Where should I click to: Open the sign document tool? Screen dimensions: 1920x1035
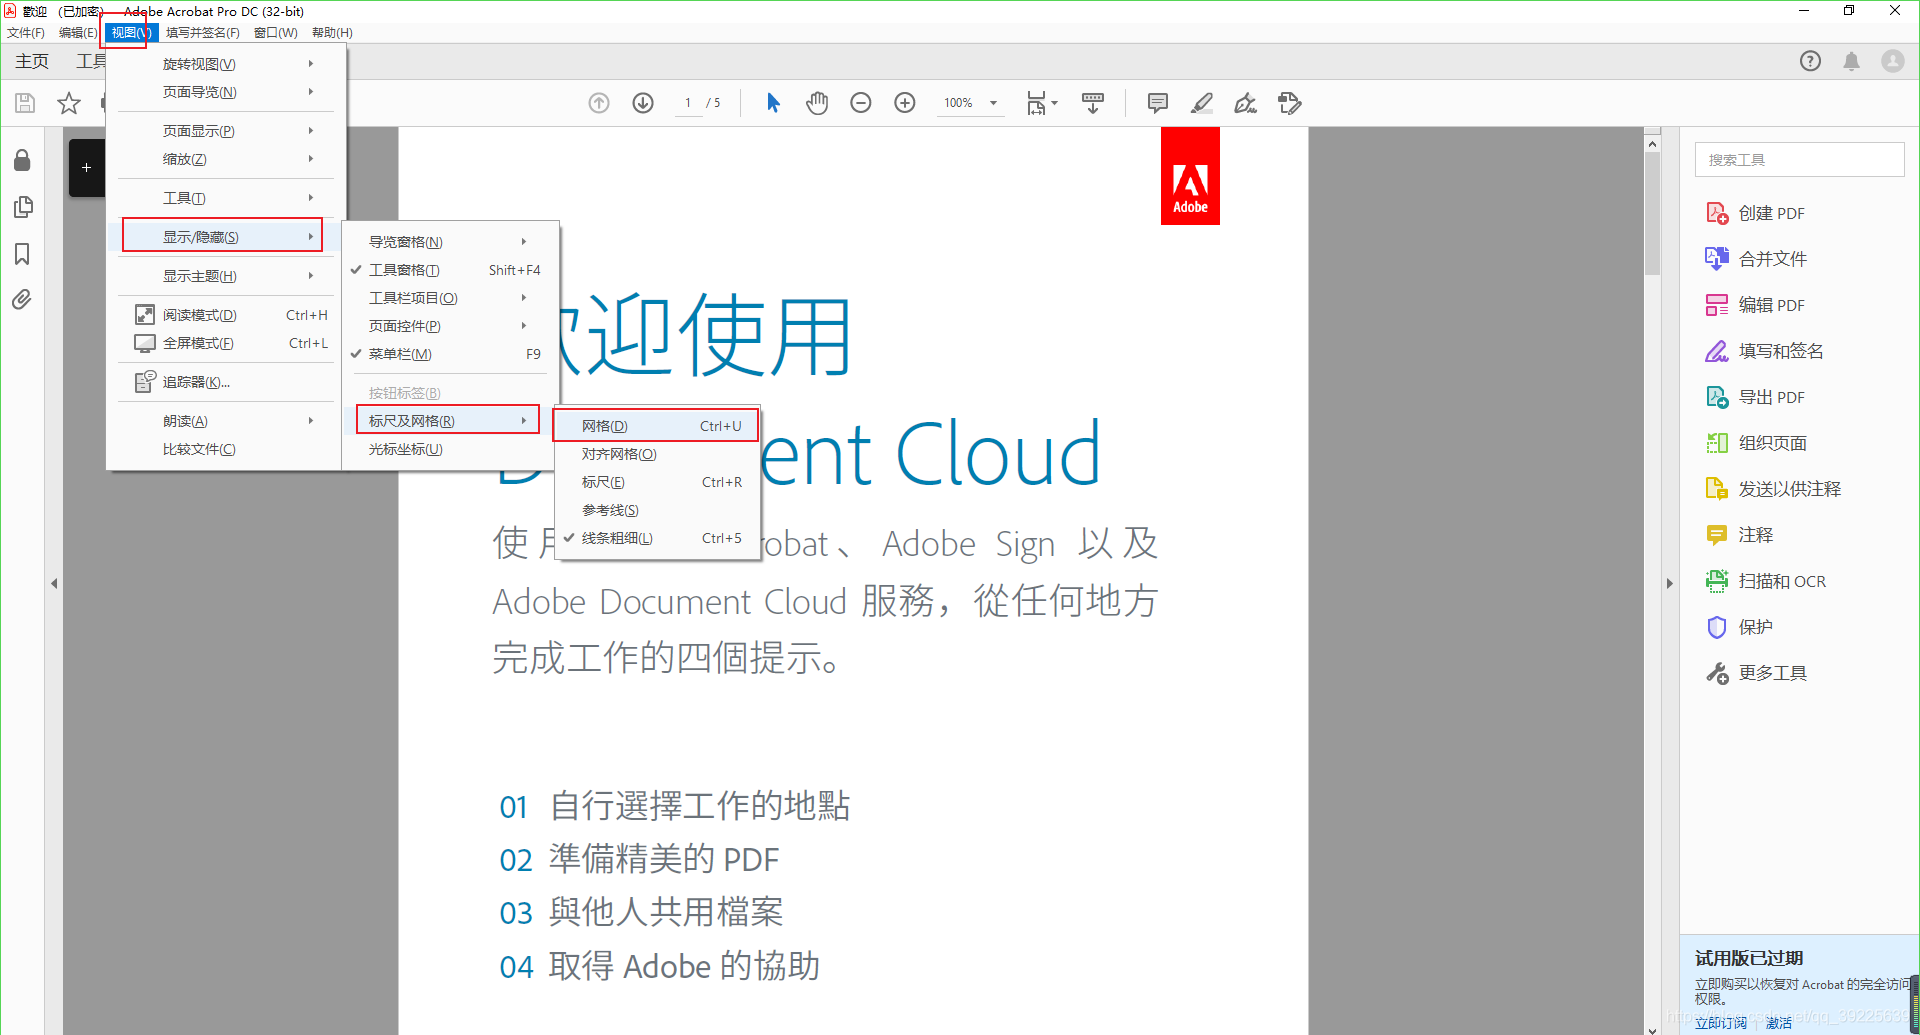pyautogui.click(x=1246, y=103)
